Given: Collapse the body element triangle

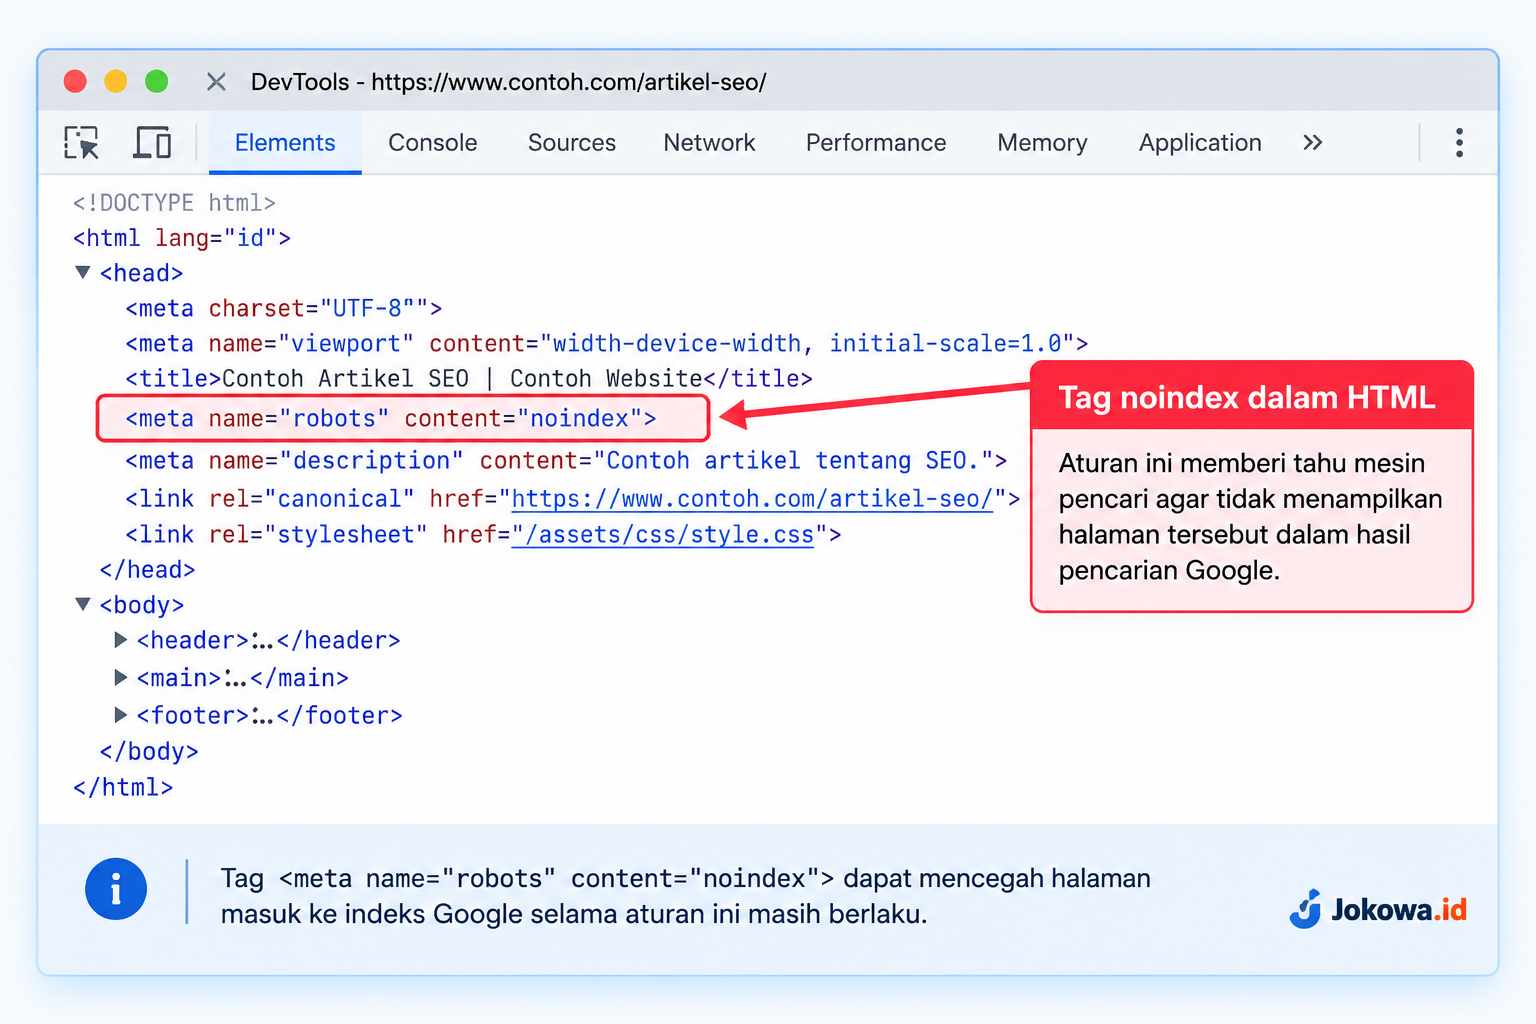Looking at the screenshot, I should click(x=83, y=604).
